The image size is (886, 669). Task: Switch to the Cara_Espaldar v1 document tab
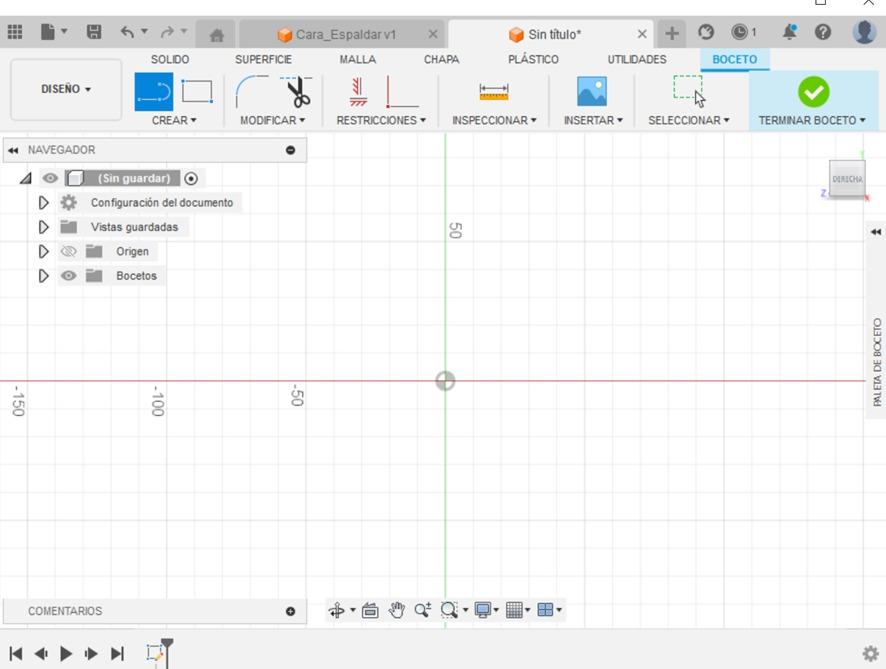click(341, 34)
